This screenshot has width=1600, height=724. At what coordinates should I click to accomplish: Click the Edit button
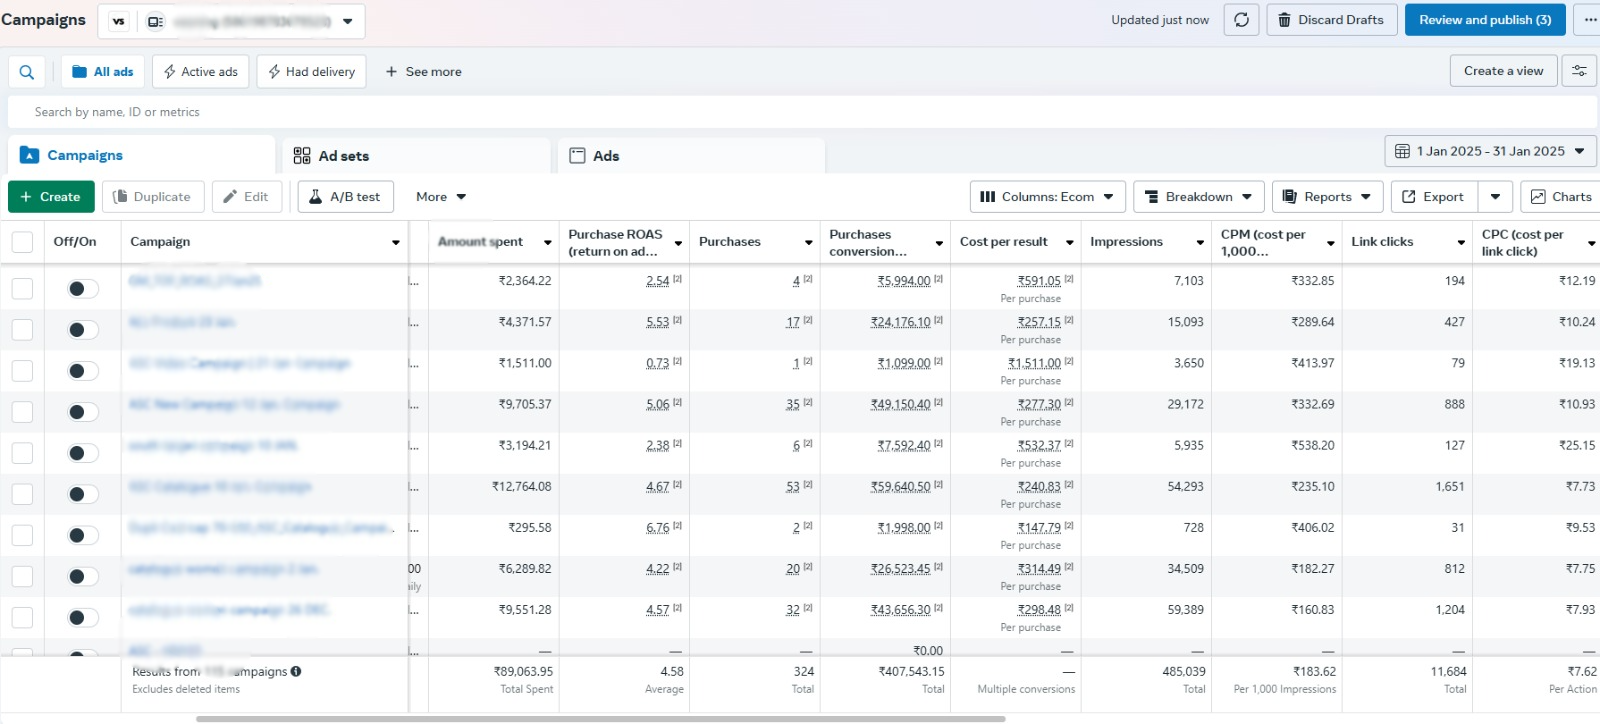click(247, 197)
